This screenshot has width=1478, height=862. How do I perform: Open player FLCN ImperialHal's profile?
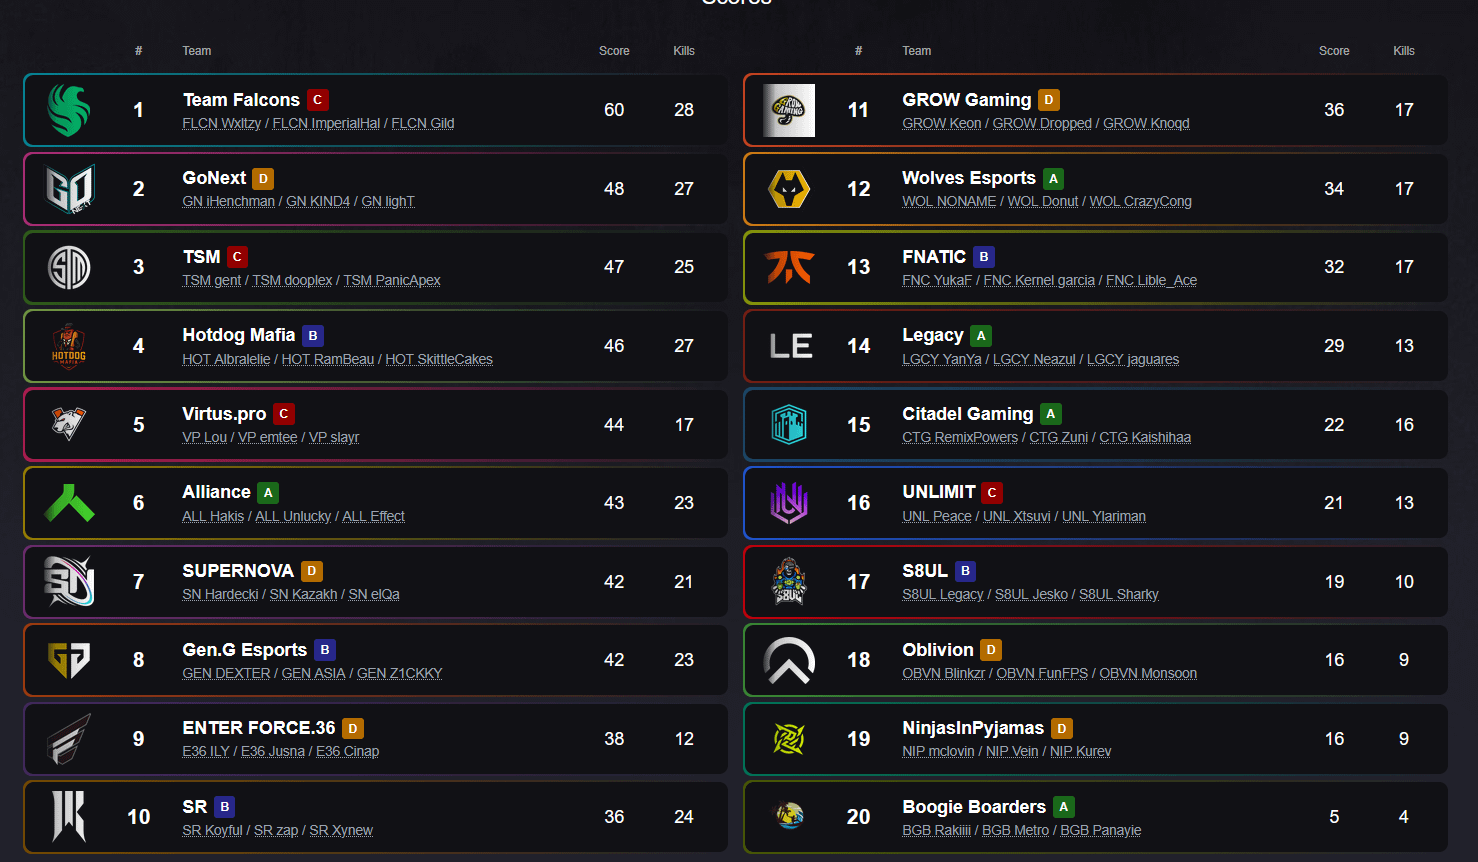(326, 124)
